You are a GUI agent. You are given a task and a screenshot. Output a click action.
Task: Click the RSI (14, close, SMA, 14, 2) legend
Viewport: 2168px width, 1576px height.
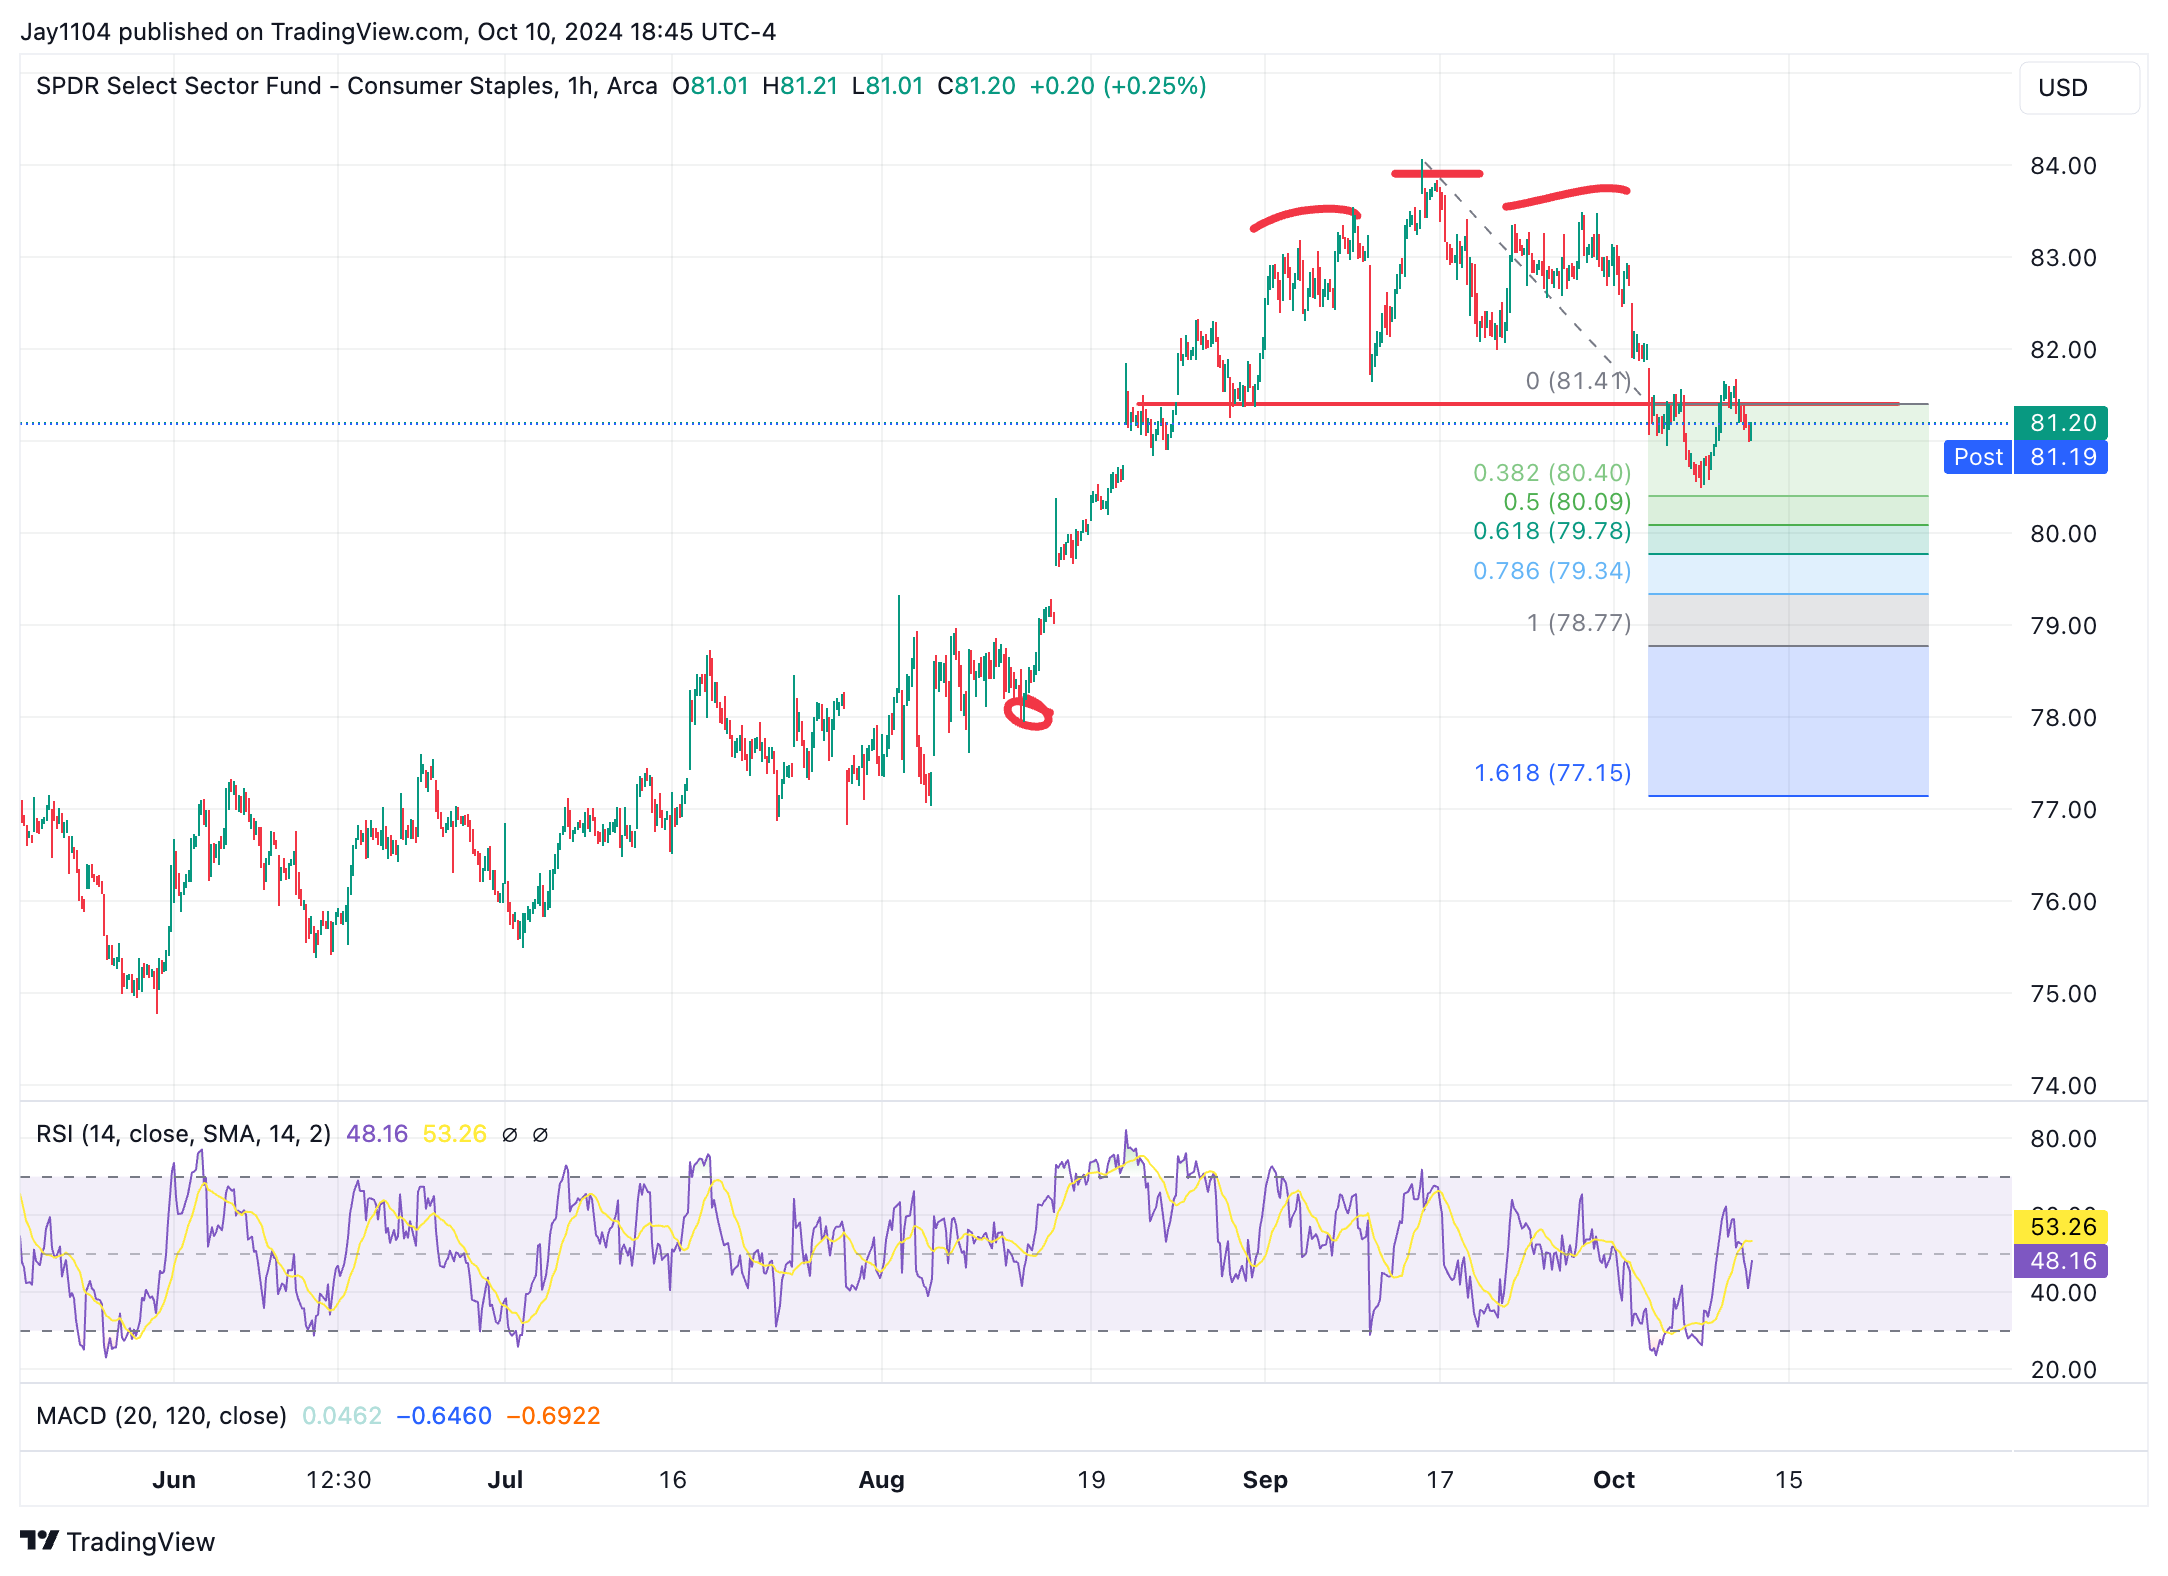coord(183,1134)
